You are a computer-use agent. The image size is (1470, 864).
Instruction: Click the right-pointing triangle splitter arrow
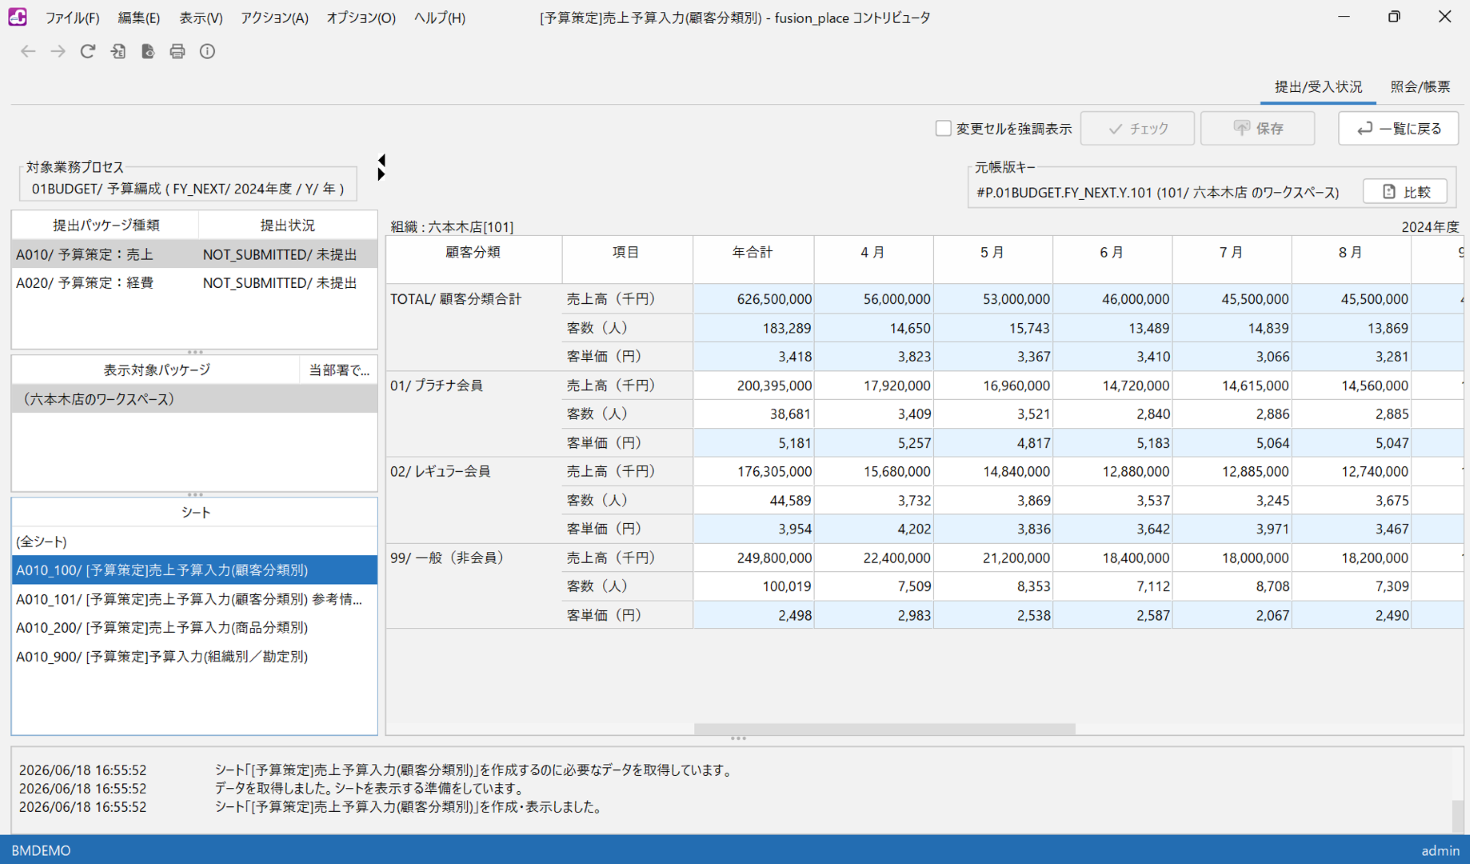(x=381, y=175)
